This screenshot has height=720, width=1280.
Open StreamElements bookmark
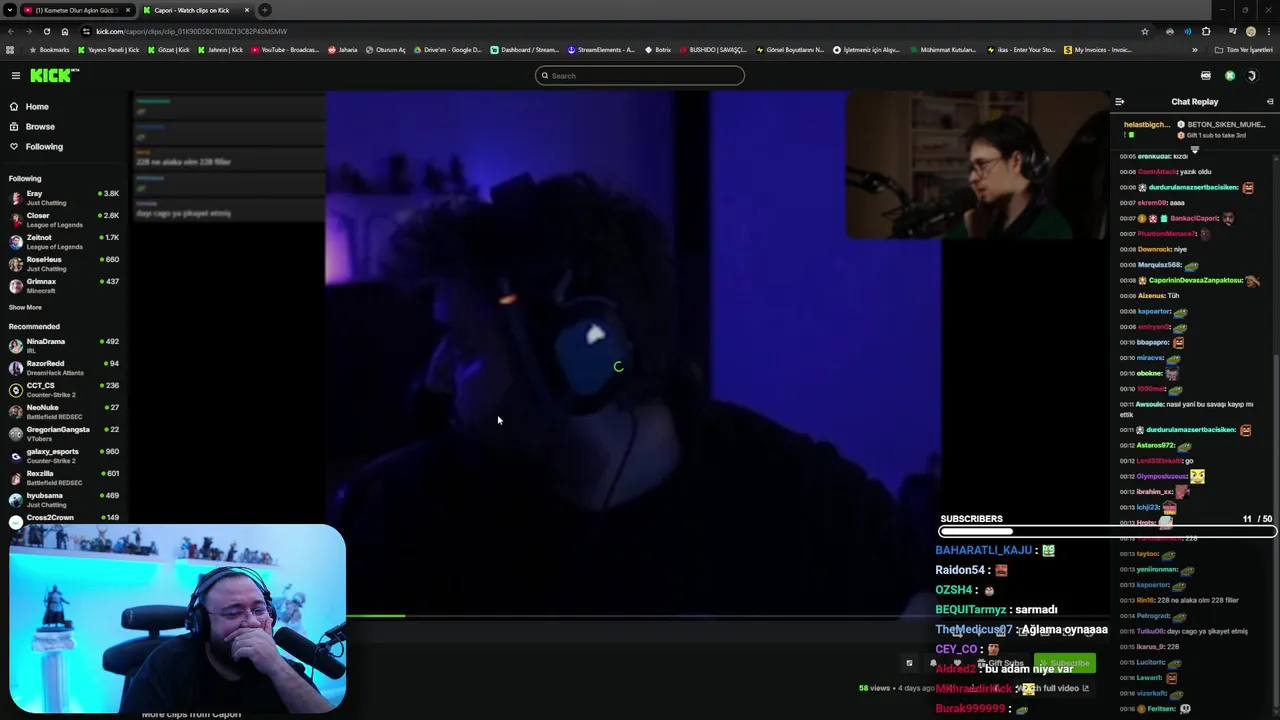[x=601, y=49]
